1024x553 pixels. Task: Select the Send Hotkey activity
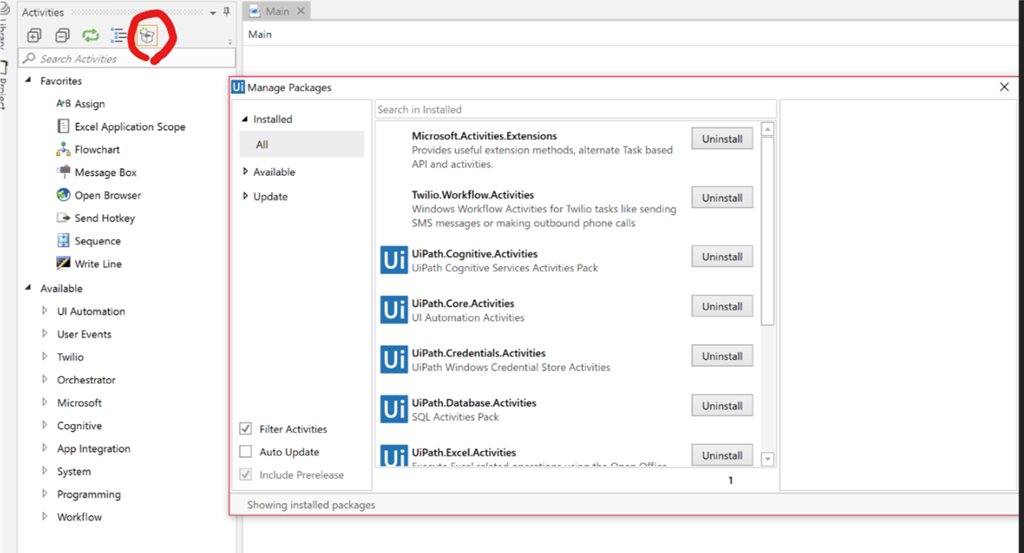(104, 218)
